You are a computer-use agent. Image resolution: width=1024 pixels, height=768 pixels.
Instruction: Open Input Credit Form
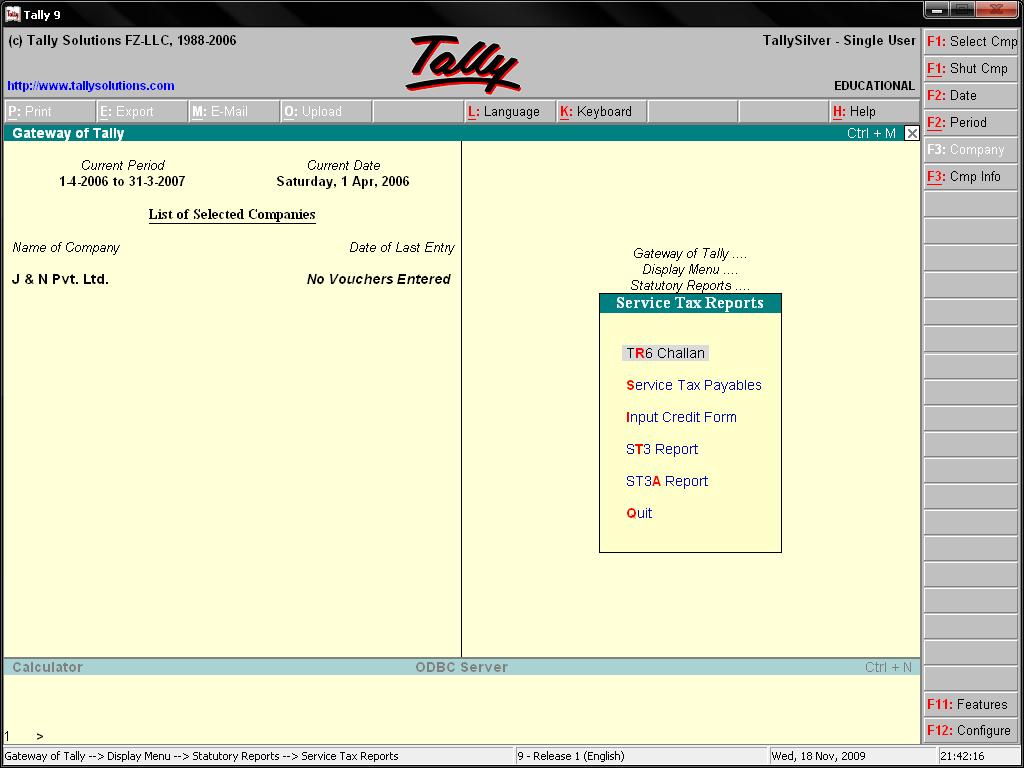[x=681, y=417]
